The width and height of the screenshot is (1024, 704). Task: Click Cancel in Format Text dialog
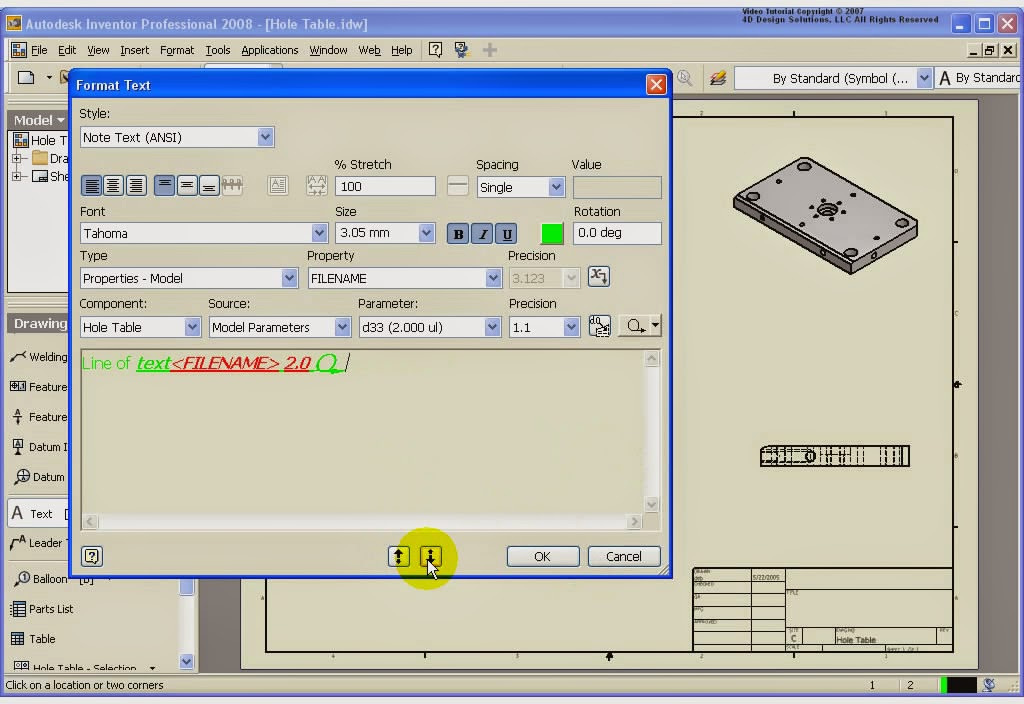pyautogui.click(x=624, y=556)
